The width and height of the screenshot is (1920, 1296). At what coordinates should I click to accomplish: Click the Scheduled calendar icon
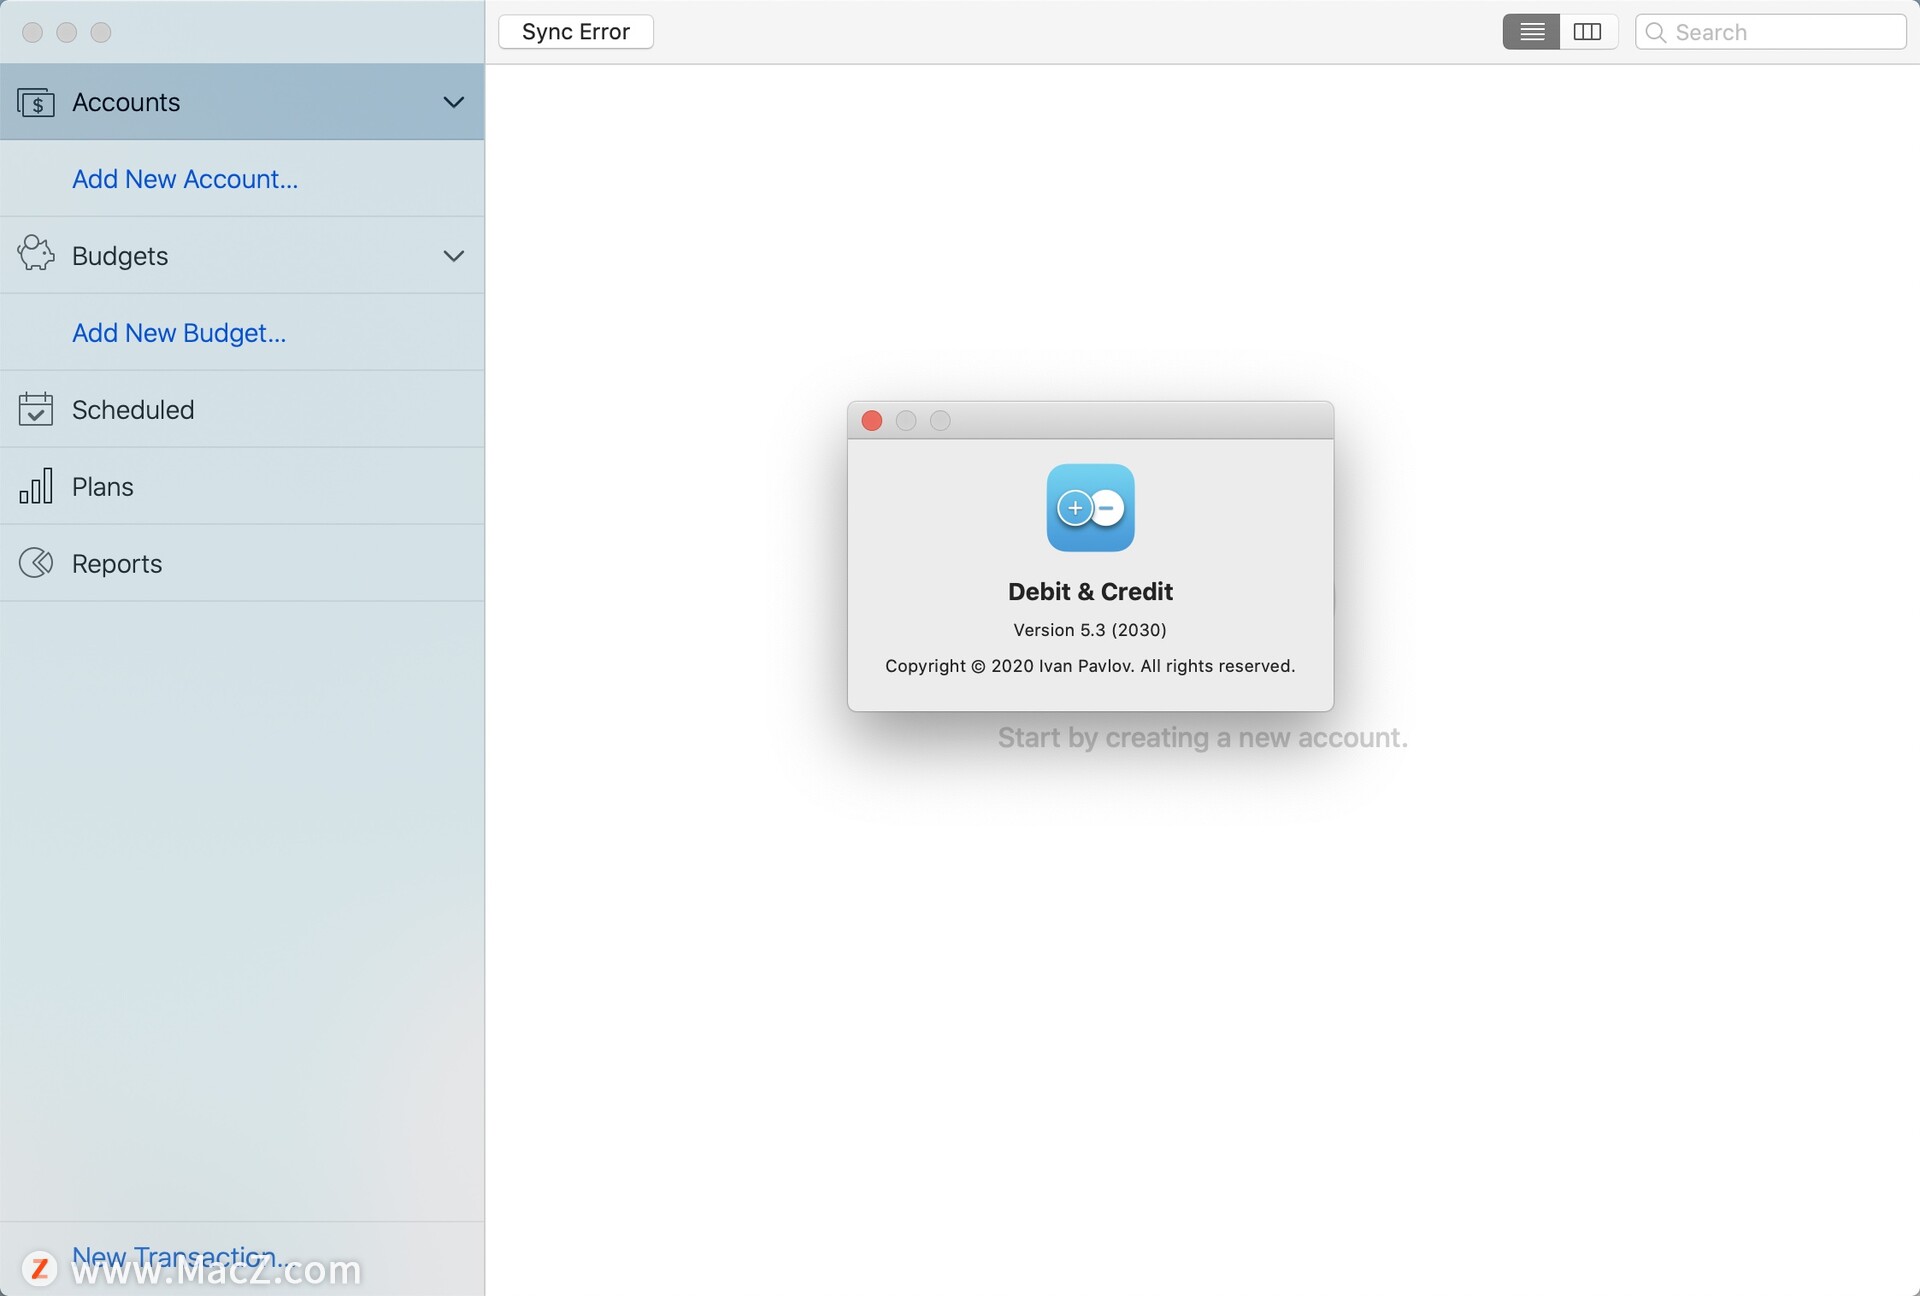click(x=36, y=409)
